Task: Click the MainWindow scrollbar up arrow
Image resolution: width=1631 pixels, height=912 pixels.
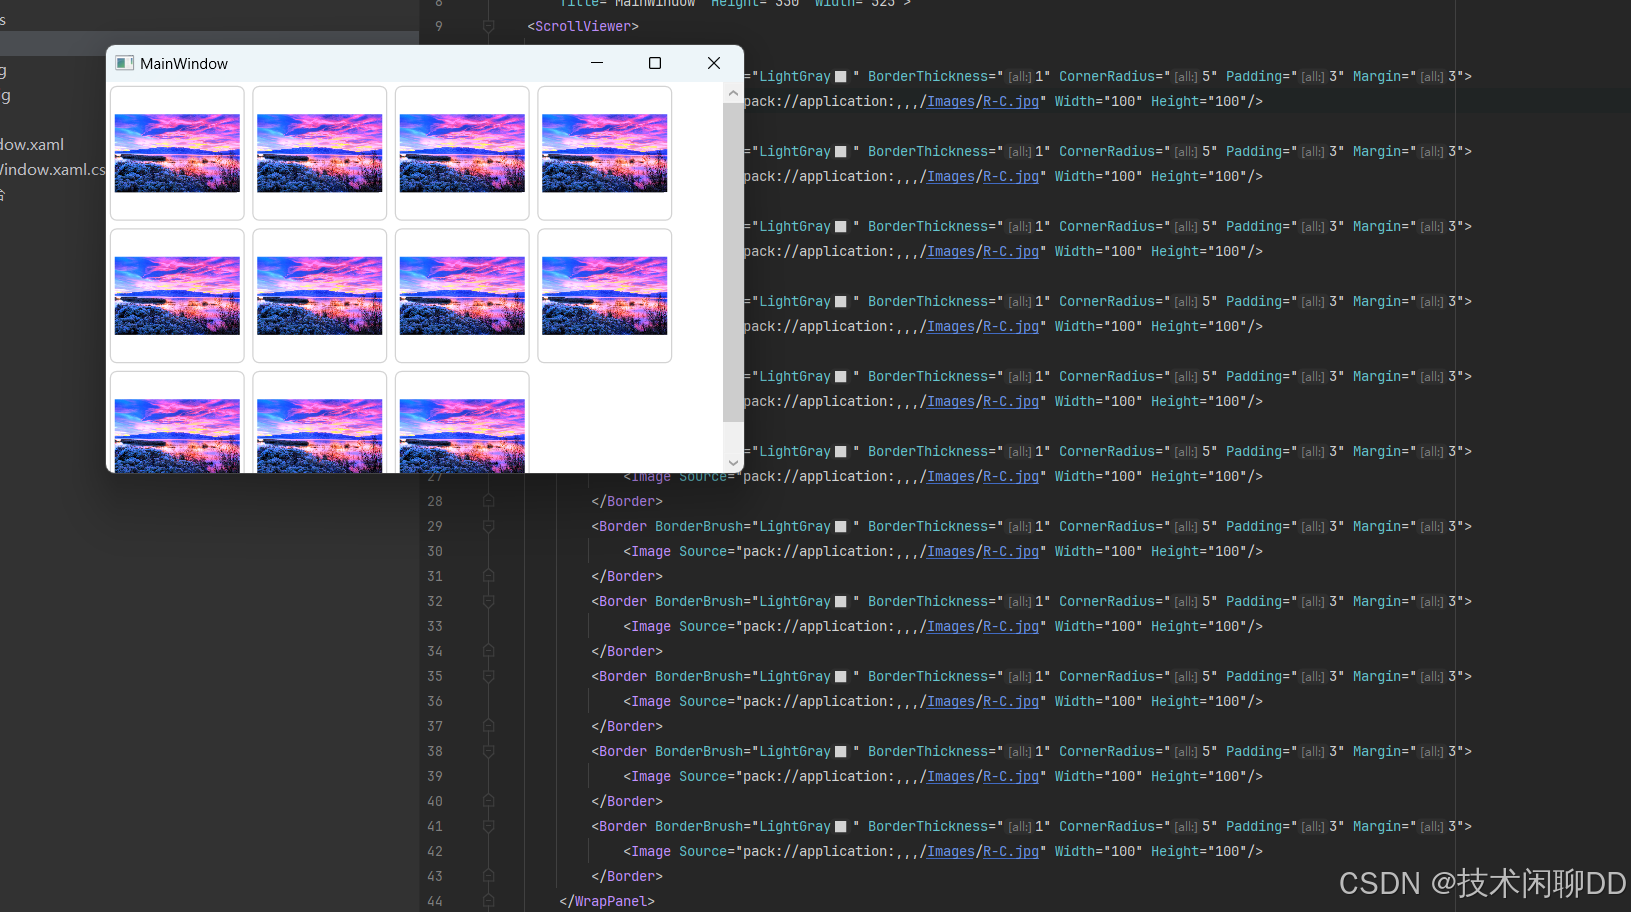Action: (733, 93)
